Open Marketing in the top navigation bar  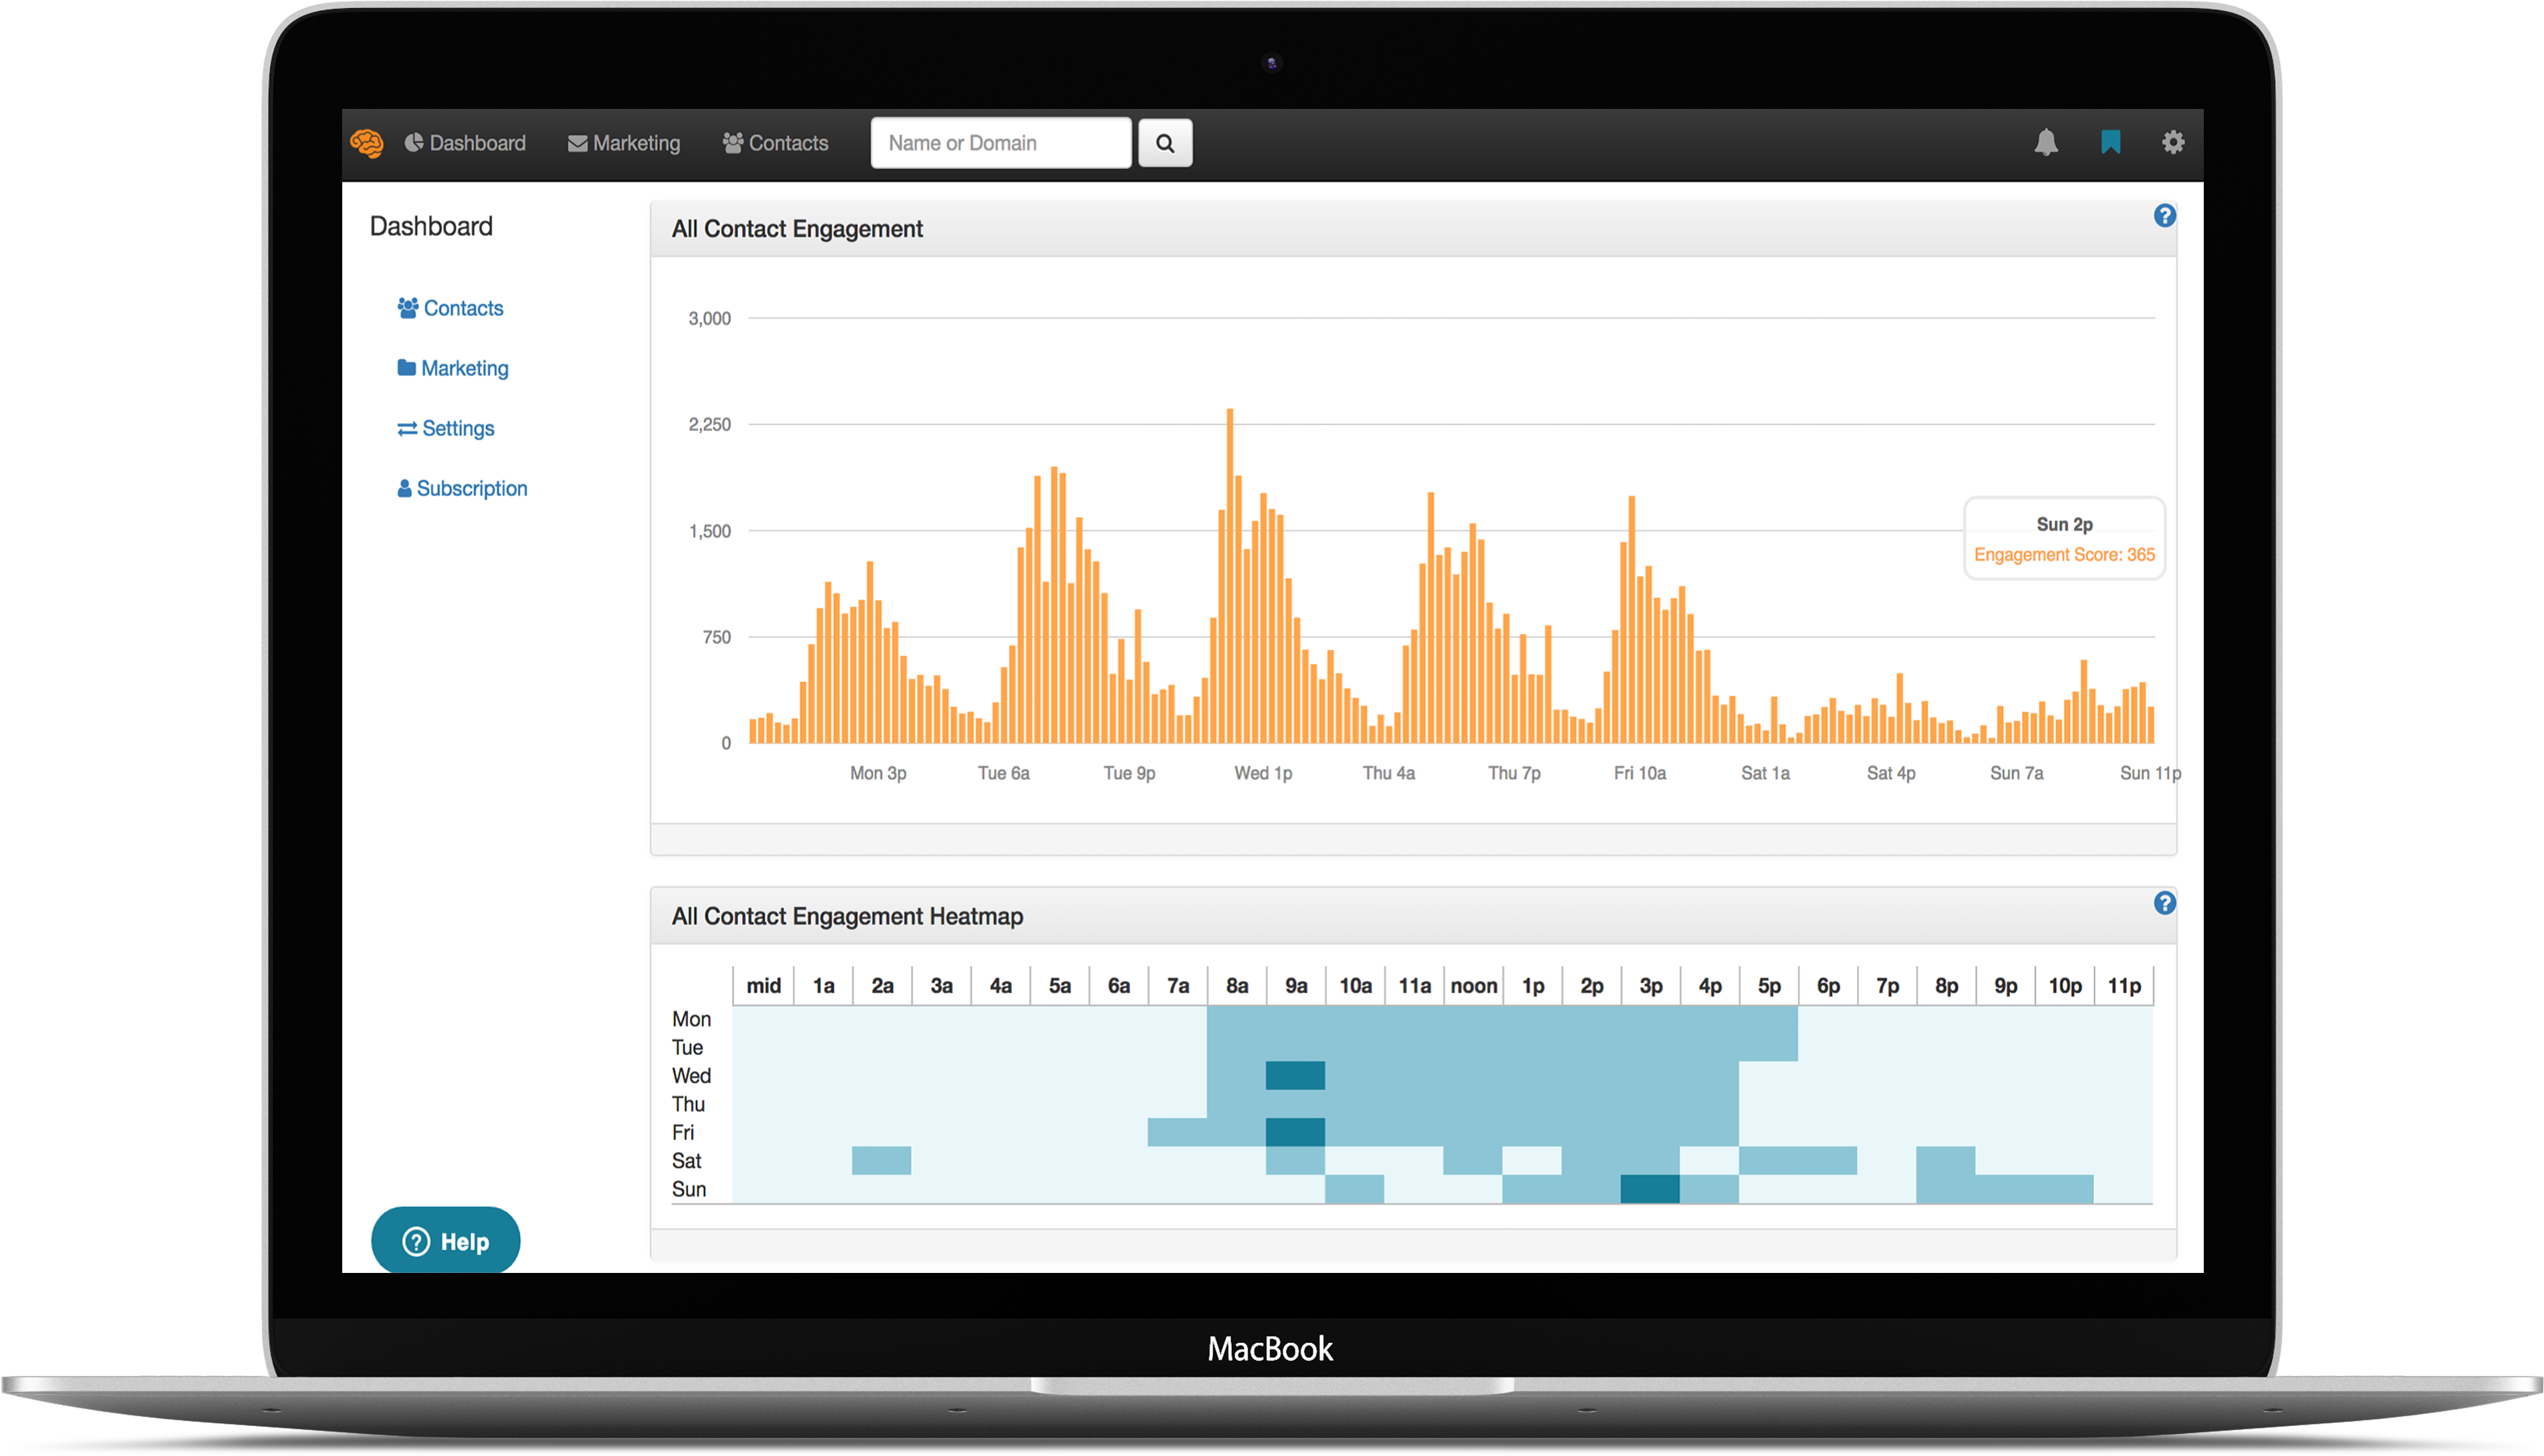[x=624, y=143]
